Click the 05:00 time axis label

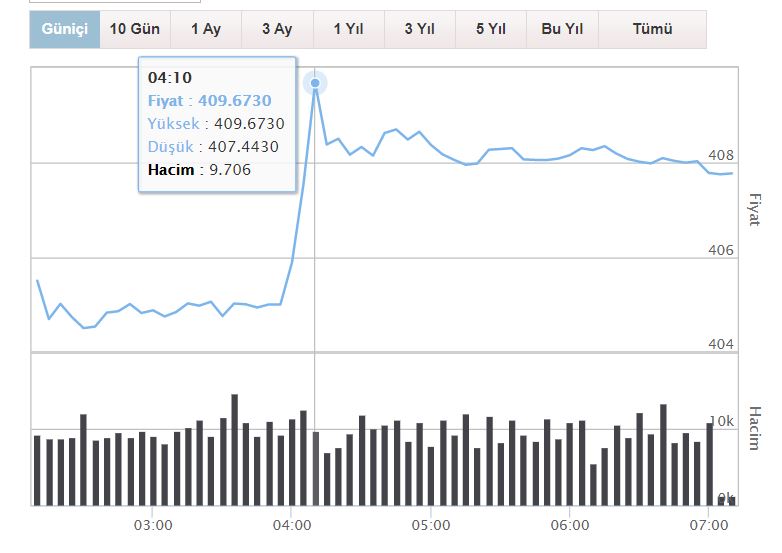[x=429, y=524]
